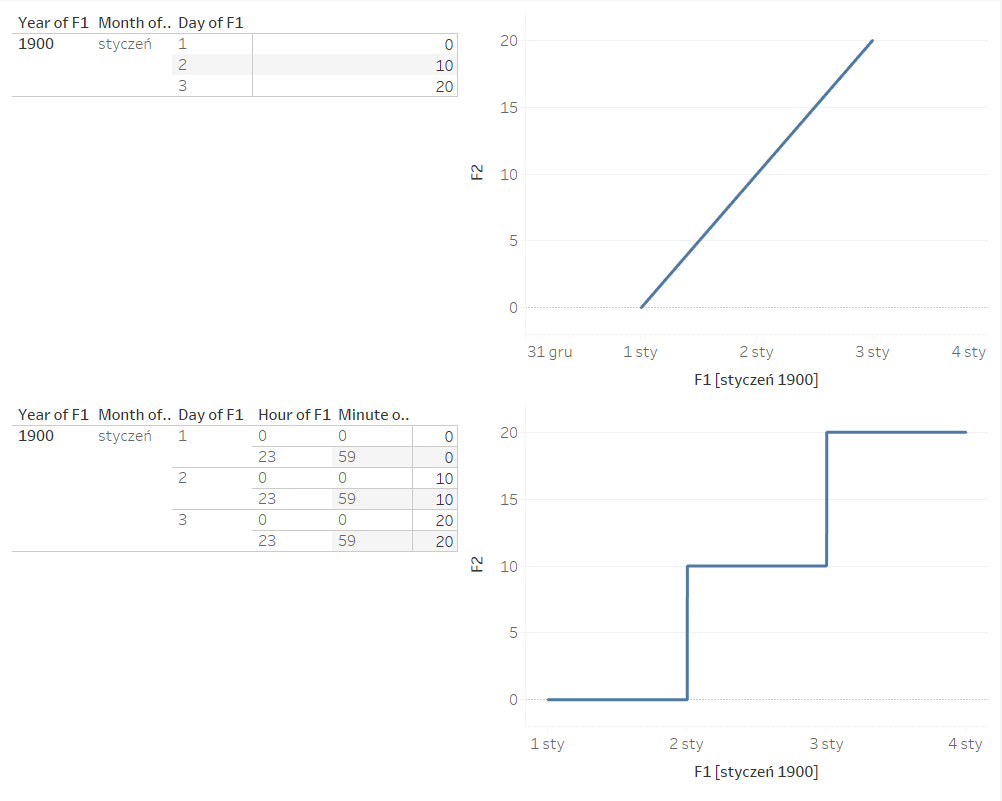This screenshot has width=1002, height=801.
Task: Click the diagonal line in the top chart
Action: coord(757,174)
